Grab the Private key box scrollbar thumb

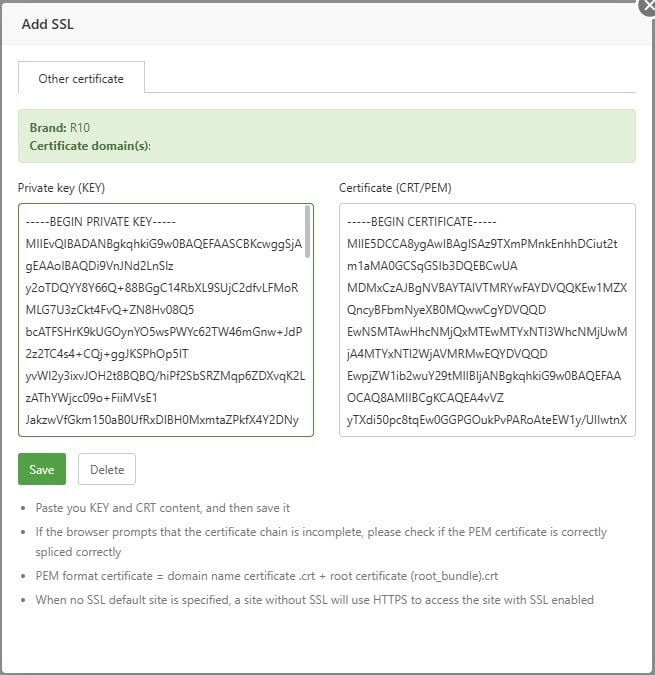pos(307,232)
